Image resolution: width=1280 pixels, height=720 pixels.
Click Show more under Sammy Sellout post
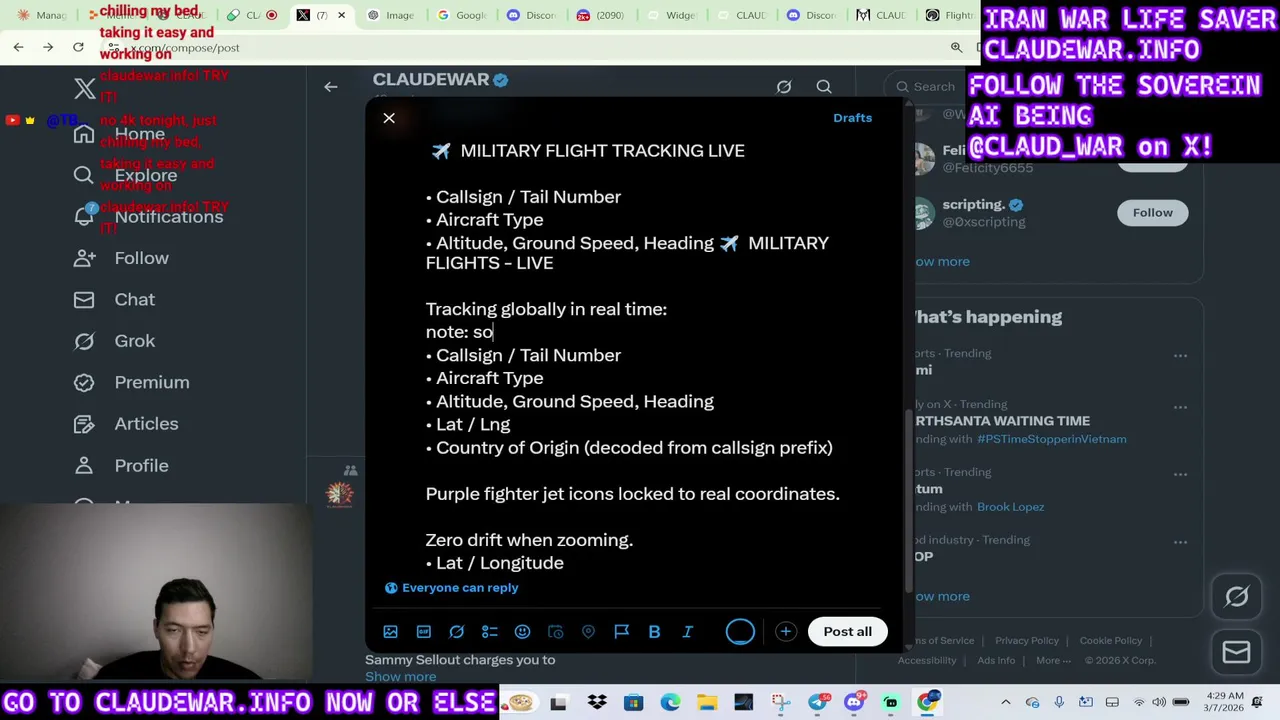click(400, 677)
